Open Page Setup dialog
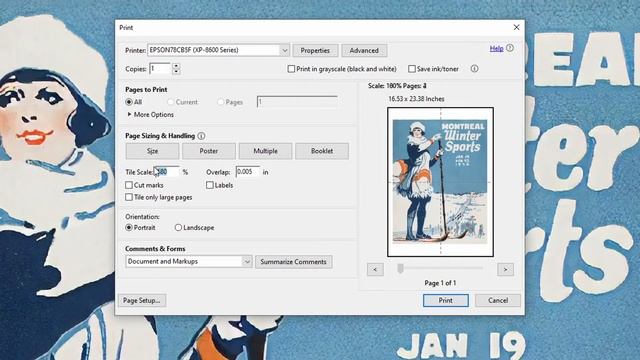Image resolution: width=640 pixels, height=360 pixels. click(142, 300)
